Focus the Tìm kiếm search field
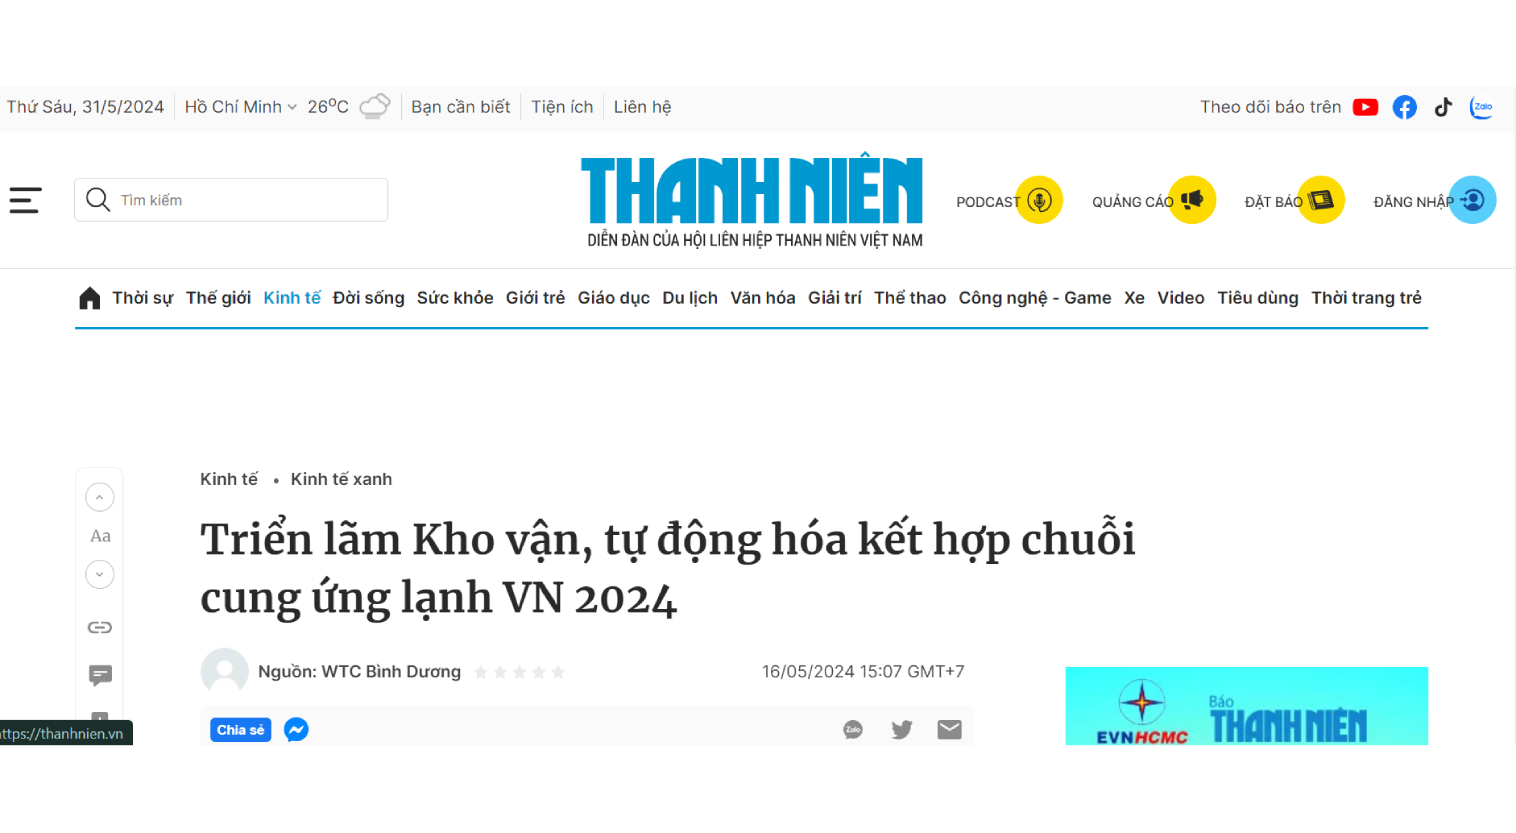The width and height of the screenshot is (1516, 833). click(231, 200)
